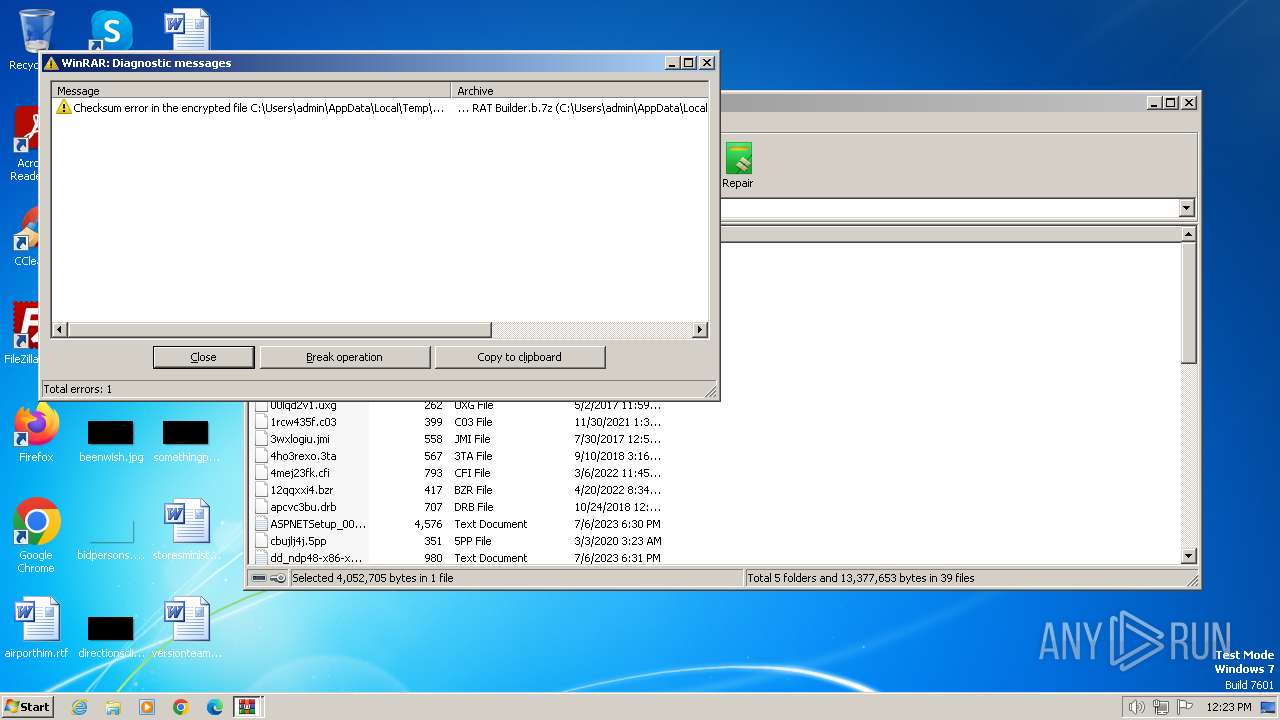
Task: Click the taskbar clock showing 12:23 PM
Action: [1228, 707]
